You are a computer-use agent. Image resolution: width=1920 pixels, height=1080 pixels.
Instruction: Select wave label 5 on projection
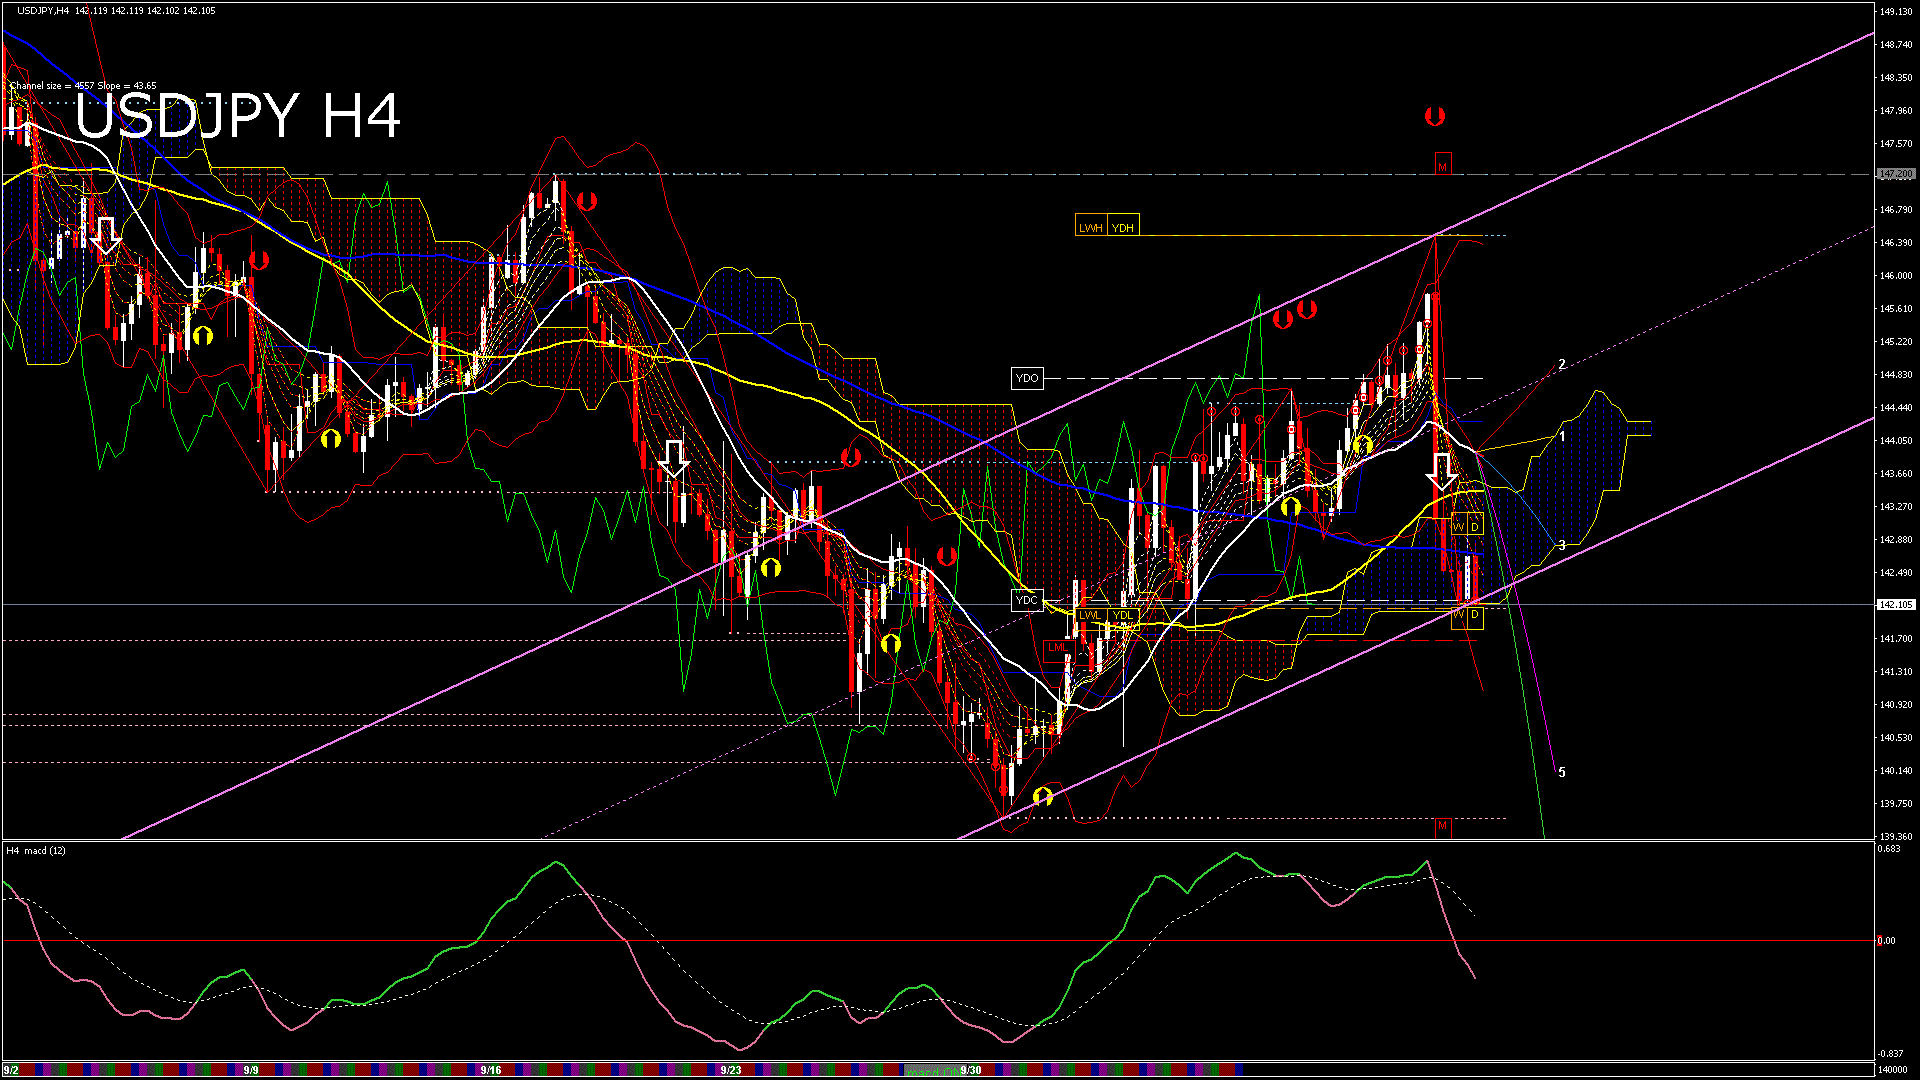1562,772
